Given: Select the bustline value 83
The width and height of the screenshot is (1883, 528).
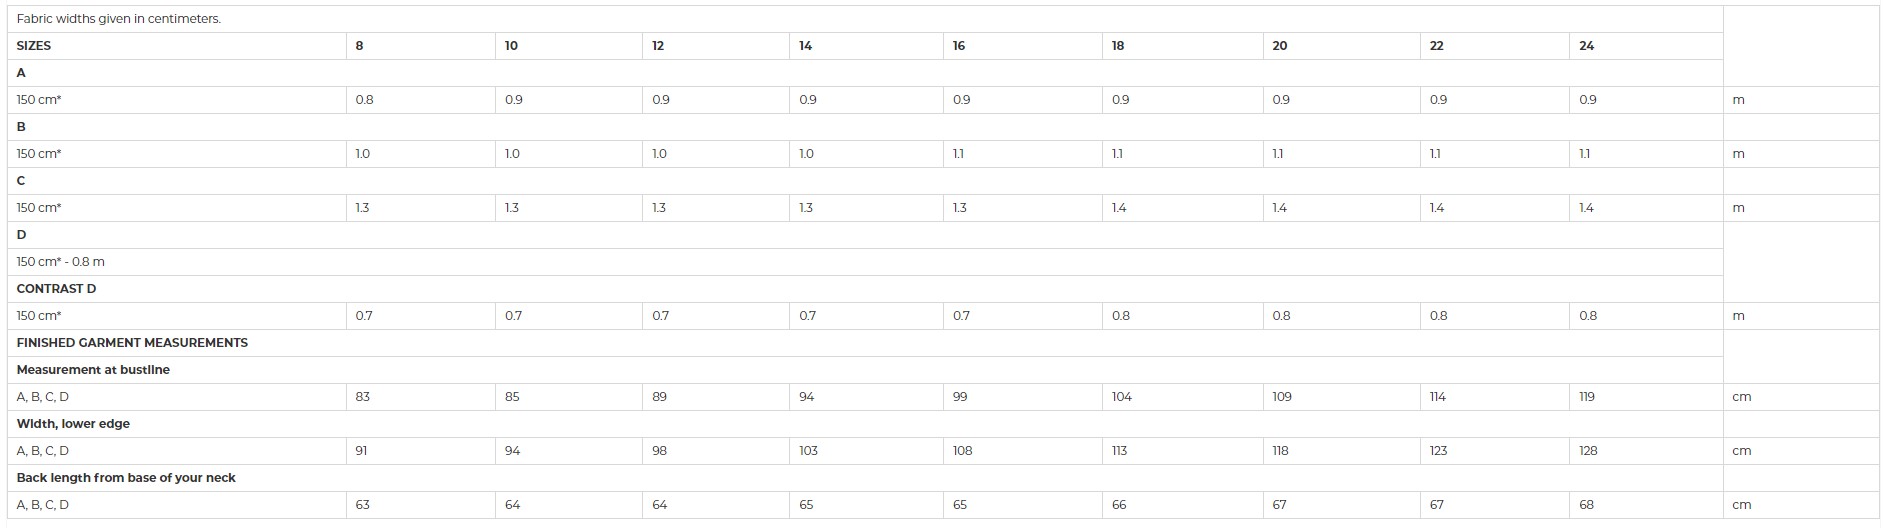Looking at the screenshot, I should point(363,397).
